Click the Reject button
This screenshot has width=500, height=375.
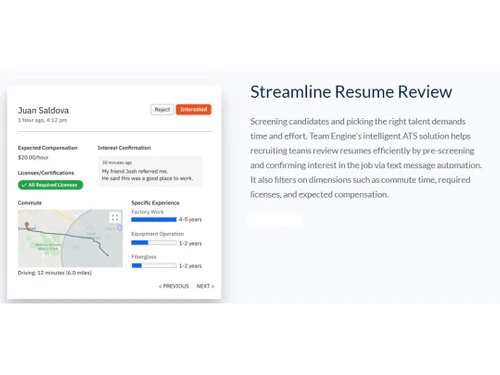(x=162, y=109)
